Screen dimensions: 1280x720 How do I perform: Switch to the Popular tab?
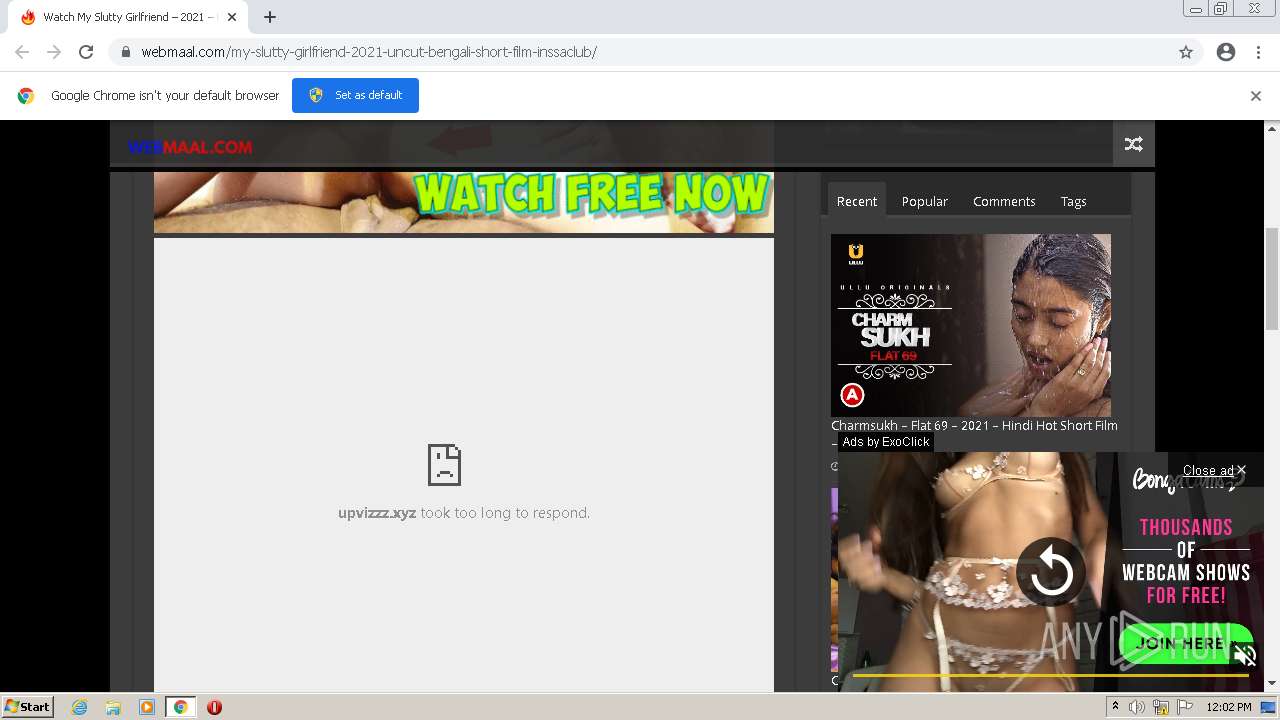click(925, 201)
